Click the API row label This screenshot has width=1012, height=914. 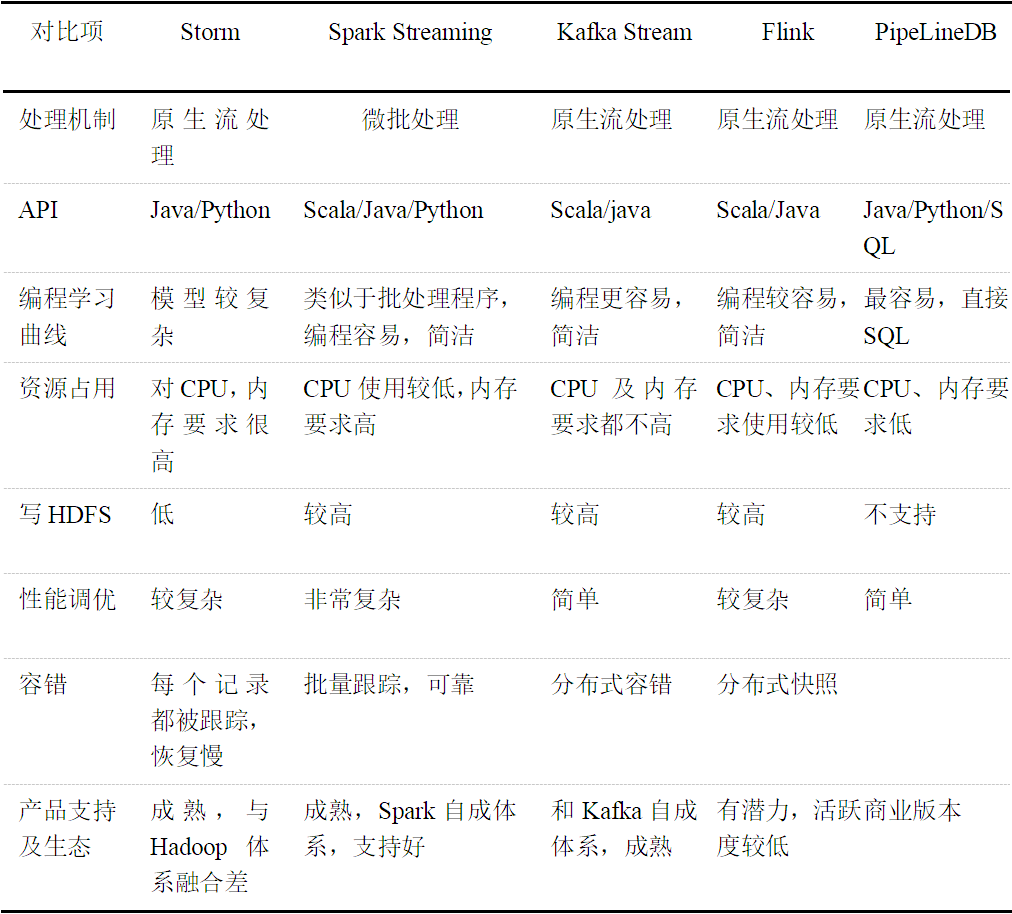[x=39, y=210]
